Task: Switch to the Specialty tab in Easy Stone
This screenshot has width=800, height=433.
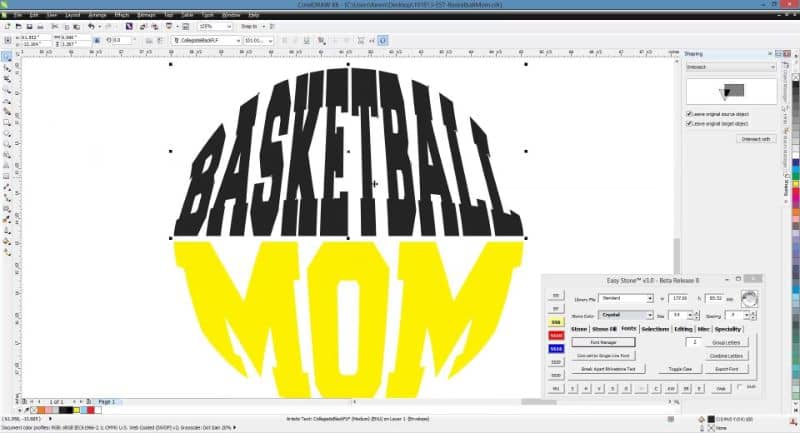Action: coord(728,329)
